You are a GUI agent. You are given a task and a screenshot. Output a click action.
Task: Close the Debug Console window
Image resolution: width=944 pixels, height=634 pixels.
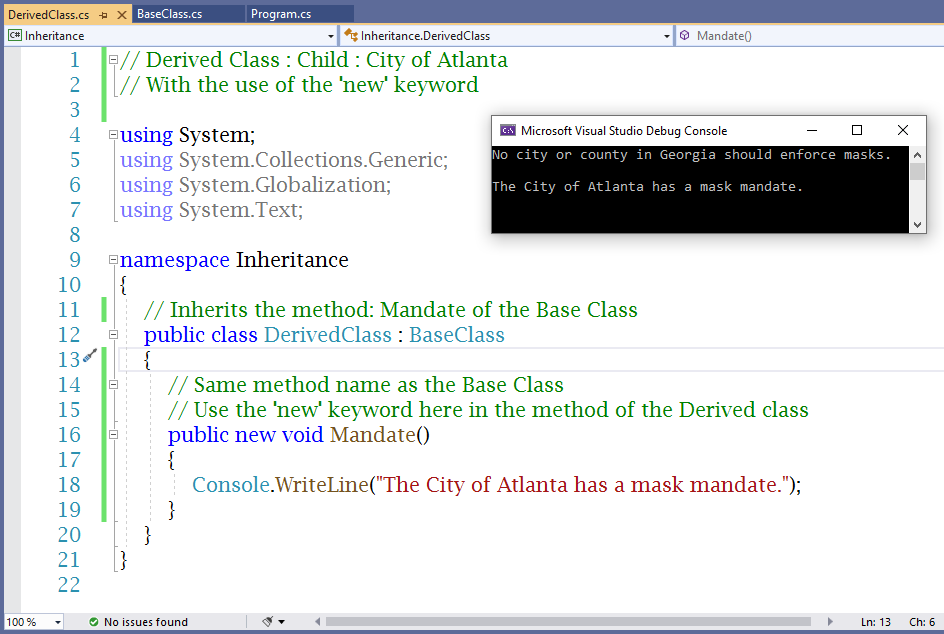click(902, 130)
